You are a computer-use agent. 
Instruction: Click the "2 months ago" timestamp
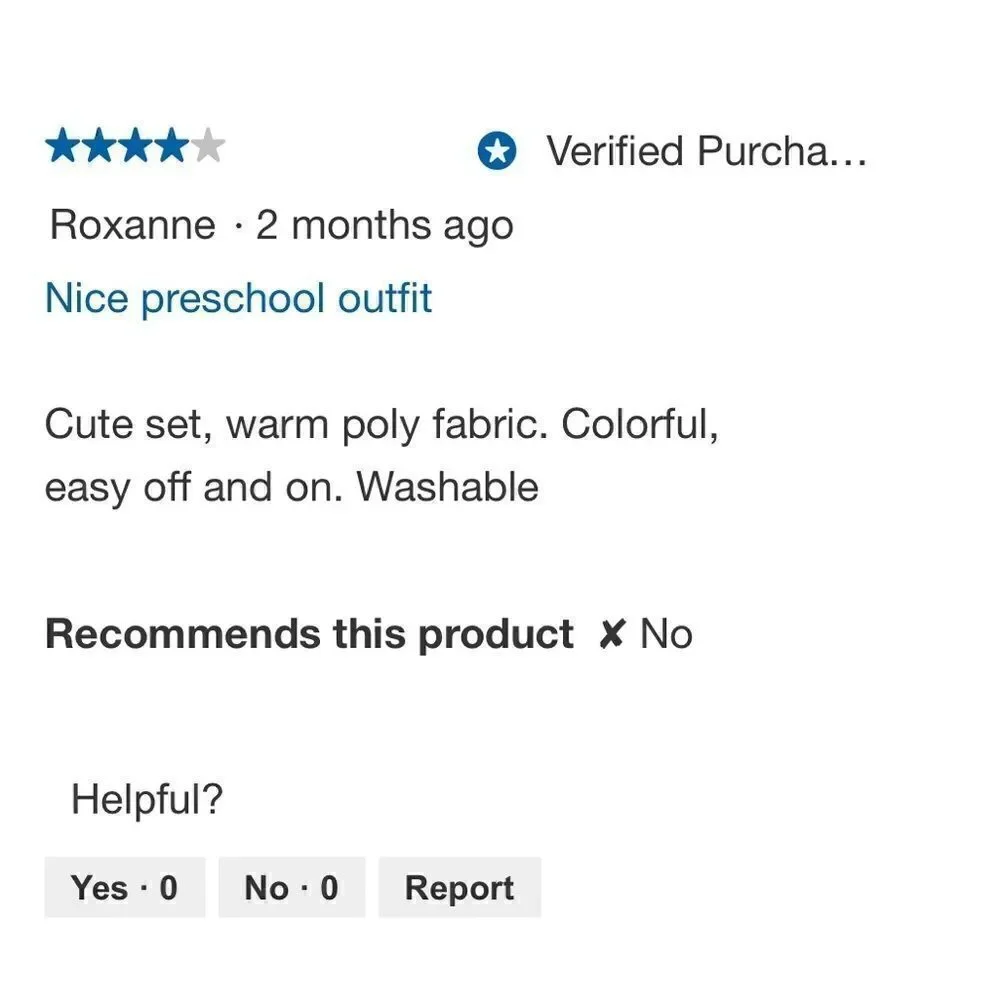click(385, 226)
